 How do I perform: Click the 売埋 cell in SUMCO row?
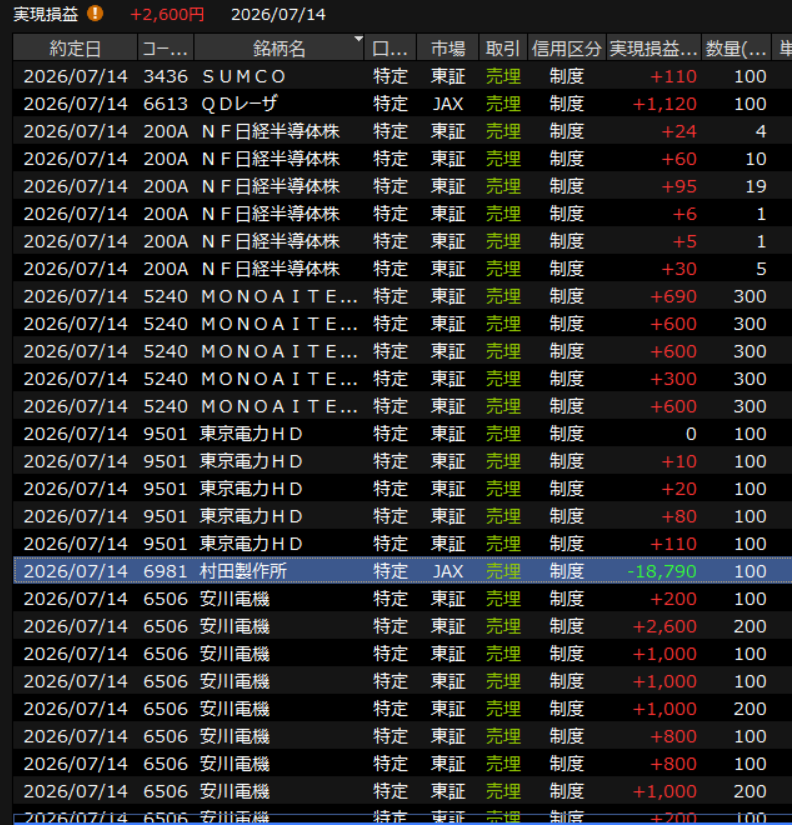tap(503, 76)
